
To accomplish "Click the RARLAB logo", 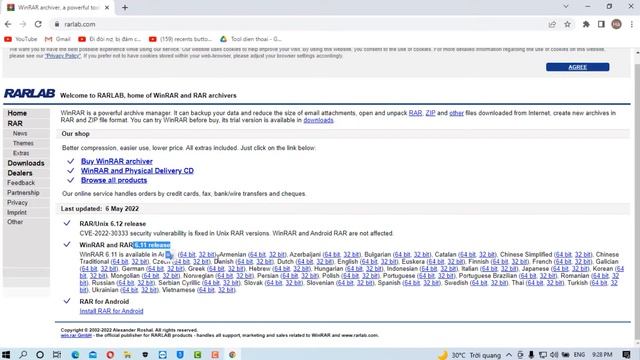I will pyautogui.click(x=29, y=93).
